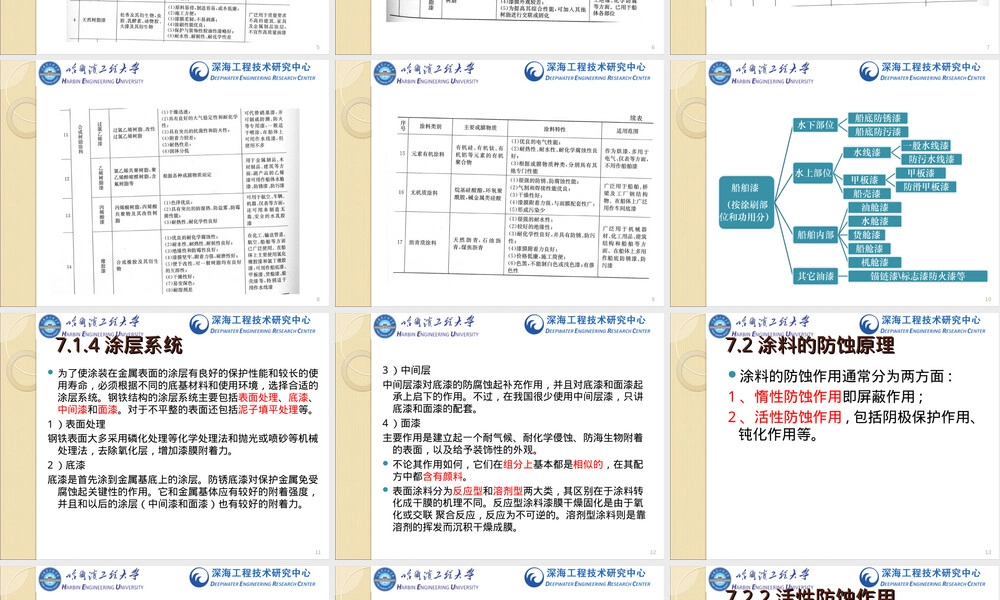Click the 防滑甲板漆 box

[926, 187]
